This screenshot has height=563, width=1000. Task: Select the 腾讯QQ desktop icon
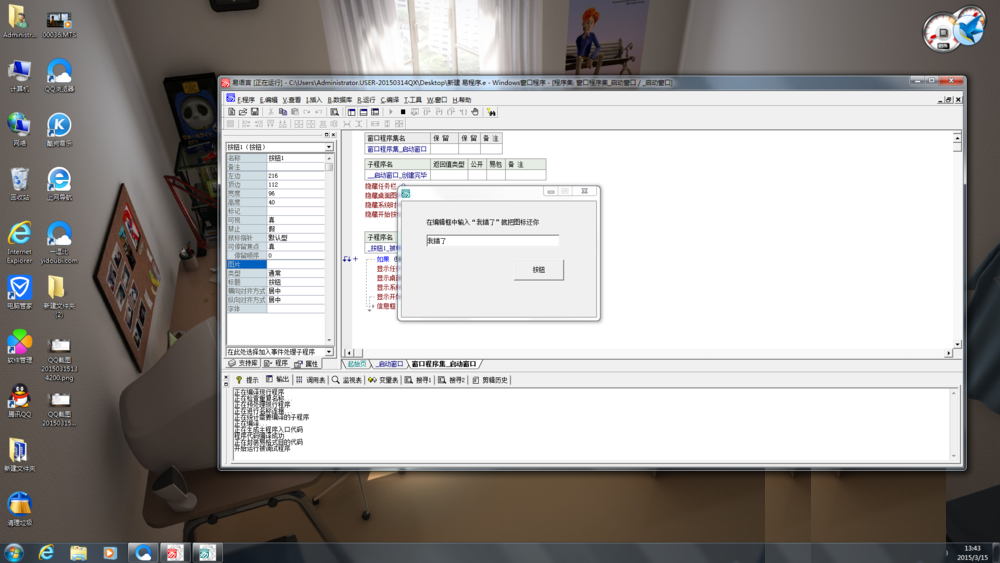(x=20, y=401)
